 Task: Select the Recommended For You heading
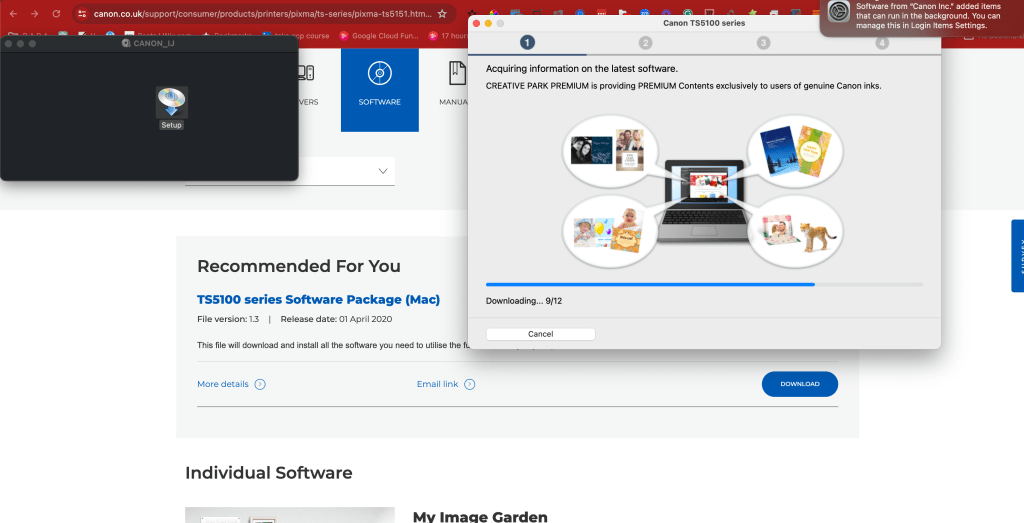click(x=299, y=266)
